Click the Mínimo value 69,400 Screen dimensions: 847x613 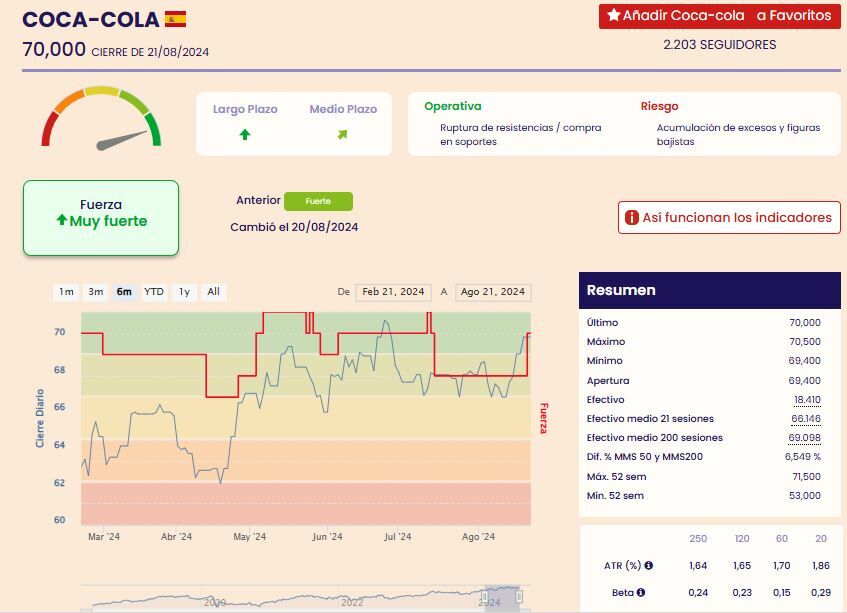click(805, 361)
